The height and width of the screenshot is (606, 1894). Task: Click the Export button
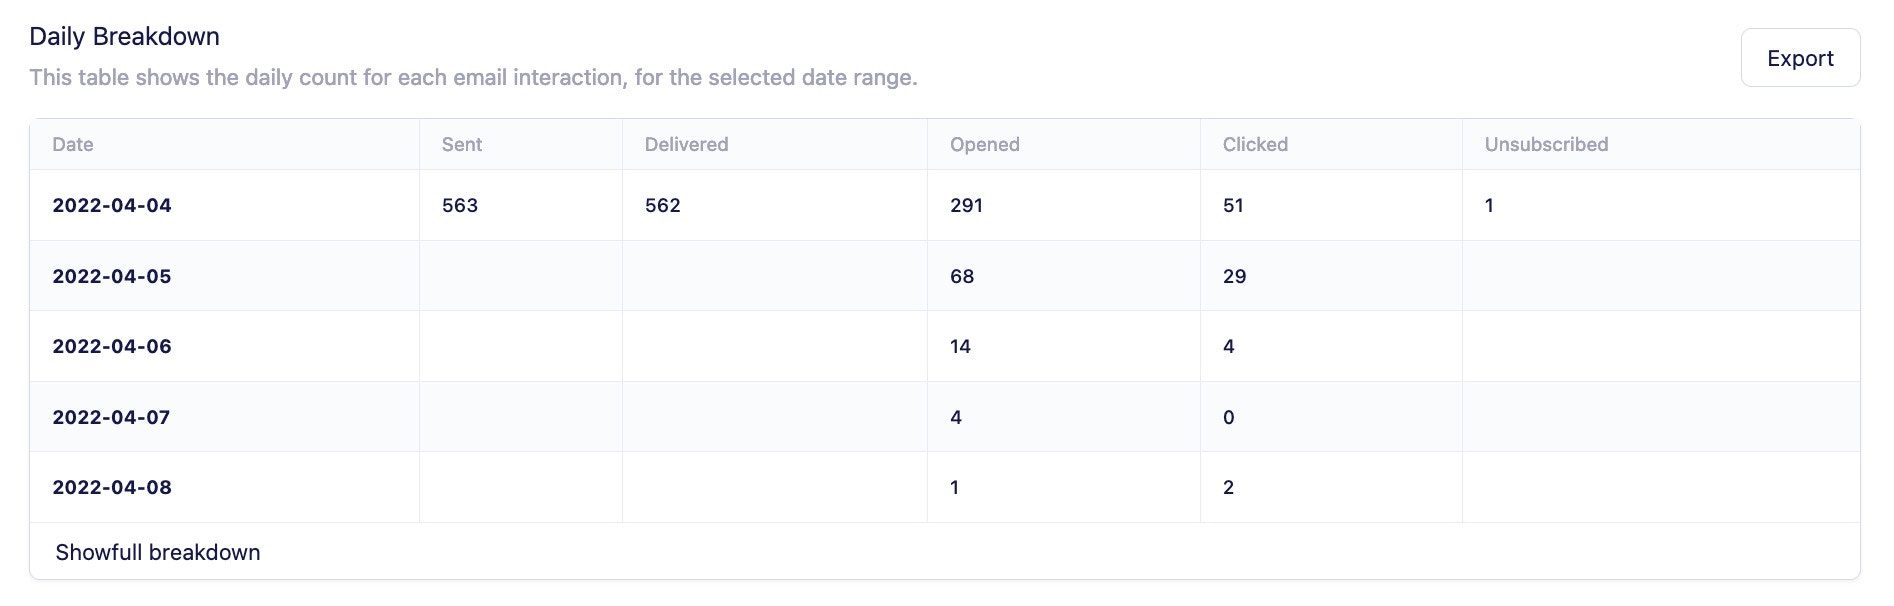(1799, 58)
